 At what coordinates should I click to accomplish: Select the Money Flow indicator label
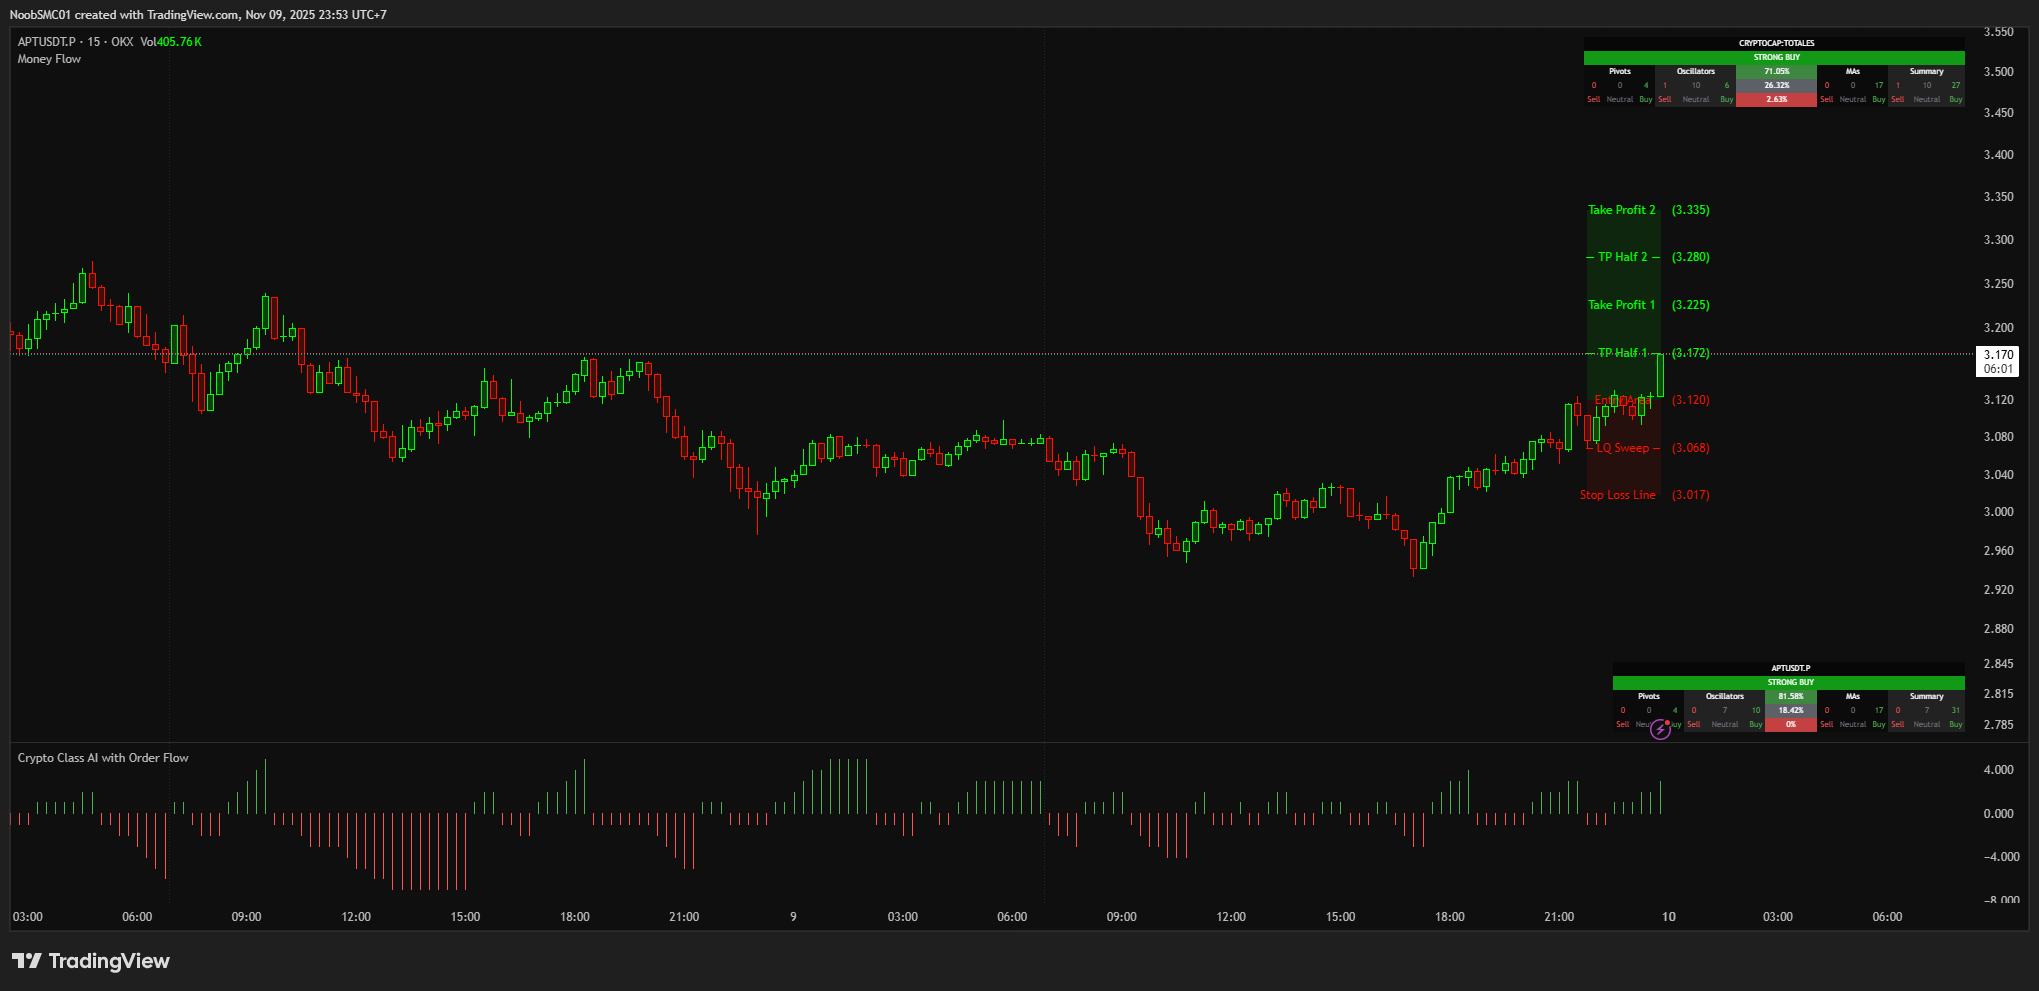[49, 59]
